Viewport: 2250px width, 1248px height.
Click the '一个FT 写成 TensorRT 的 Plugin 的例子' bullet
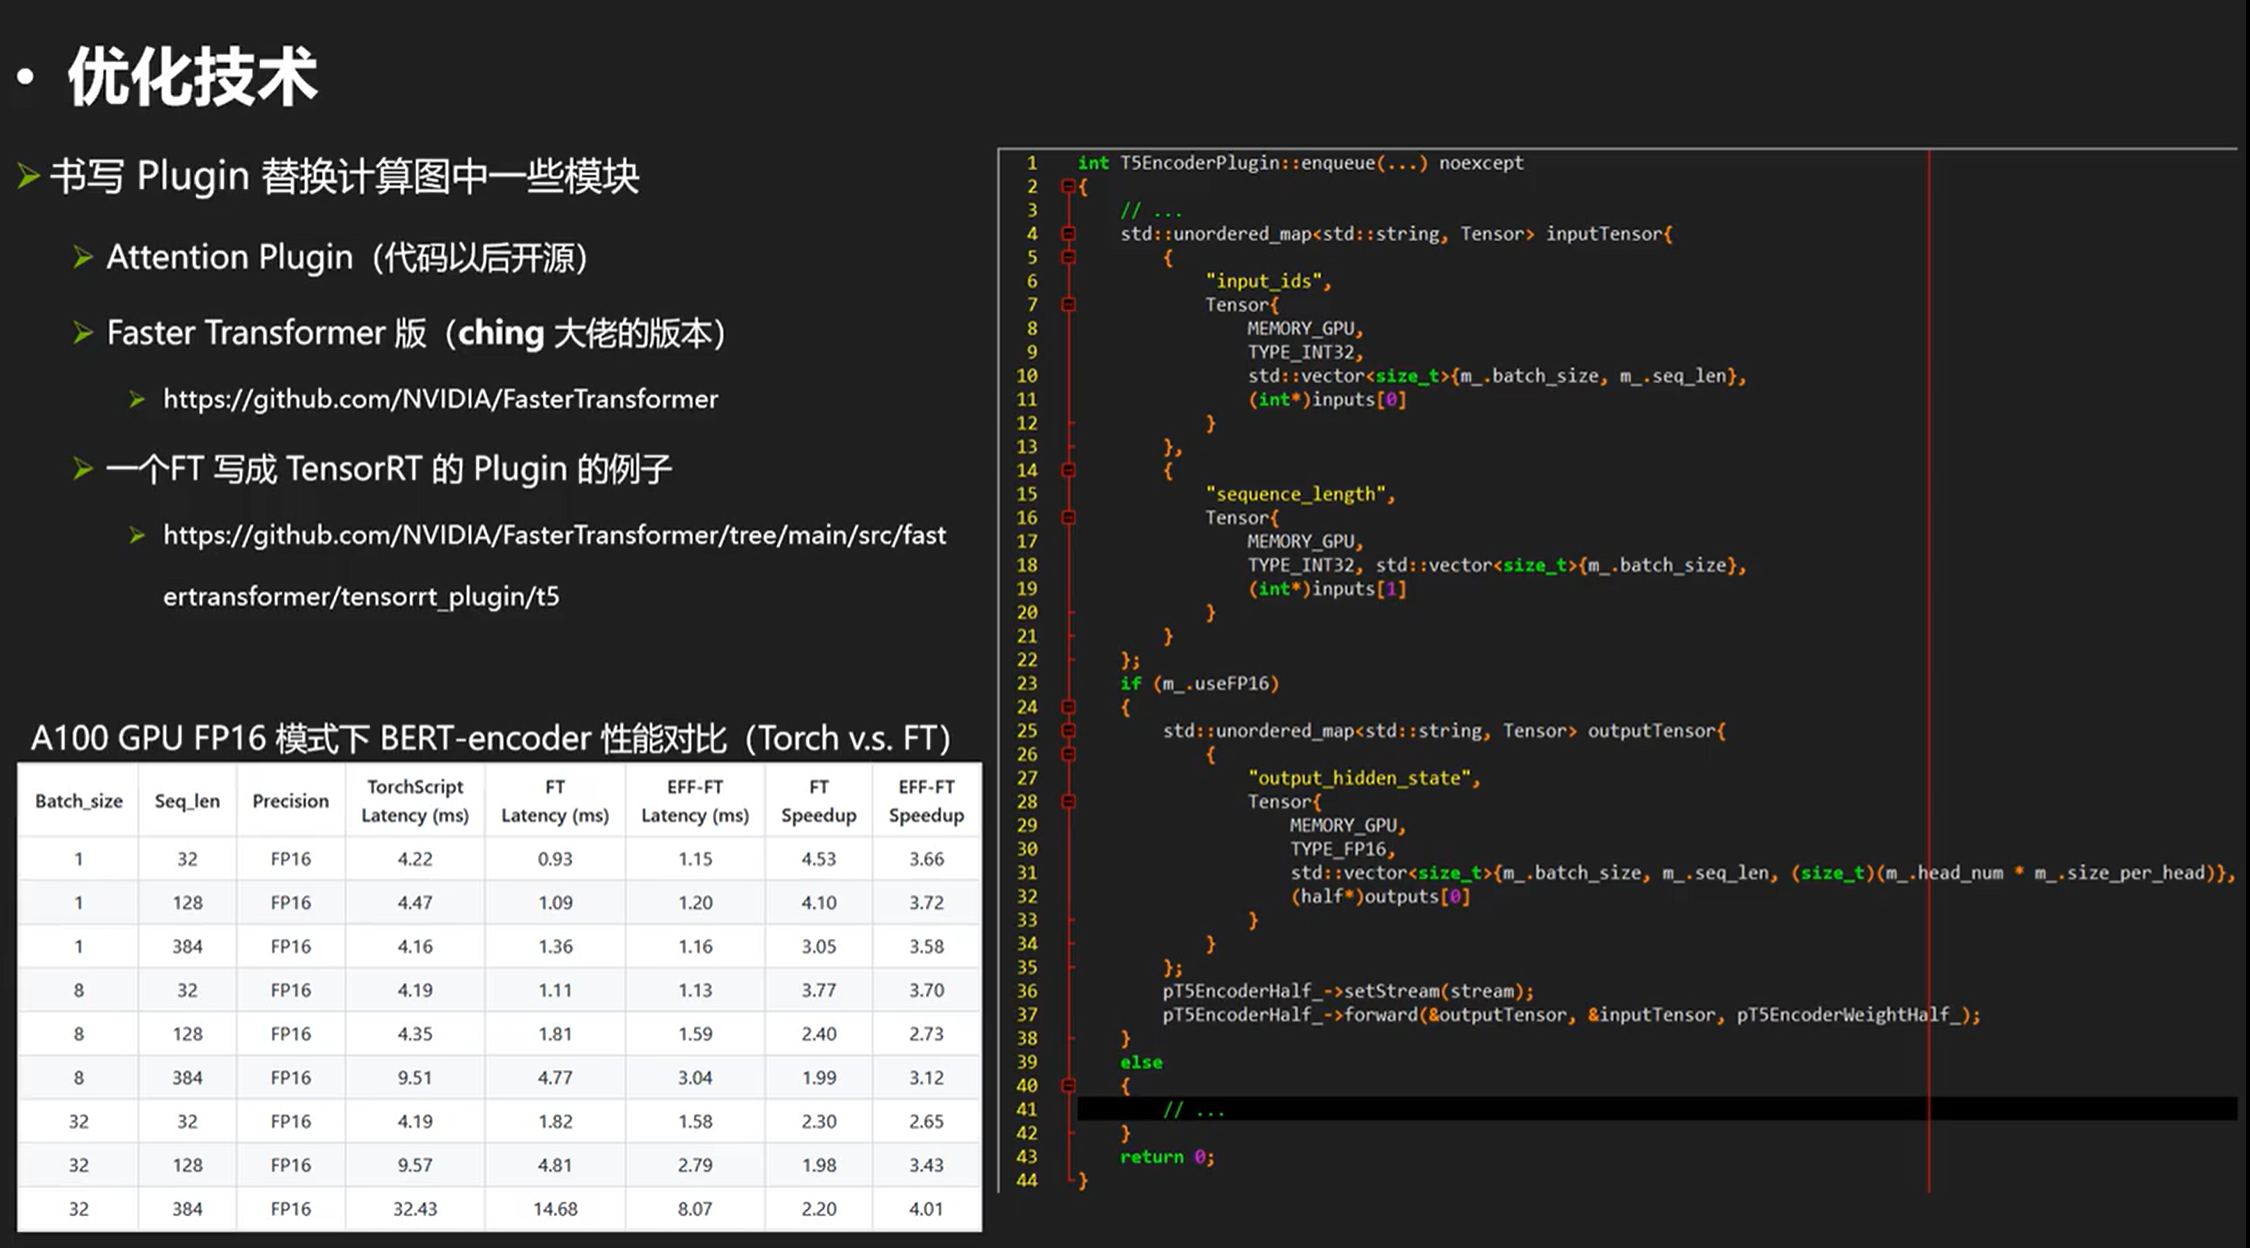click(389, 469)
